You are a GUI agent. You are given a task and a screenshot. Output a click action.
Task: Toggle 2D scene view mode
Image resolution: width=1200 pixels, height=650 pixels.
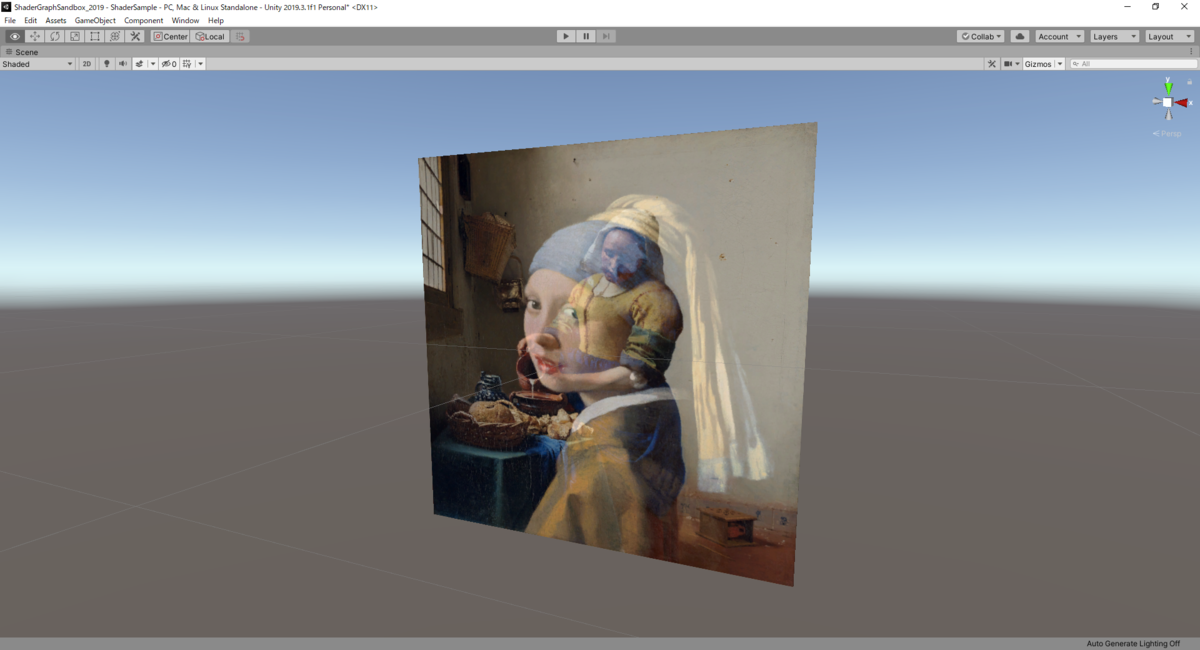[x=87, y=64]
